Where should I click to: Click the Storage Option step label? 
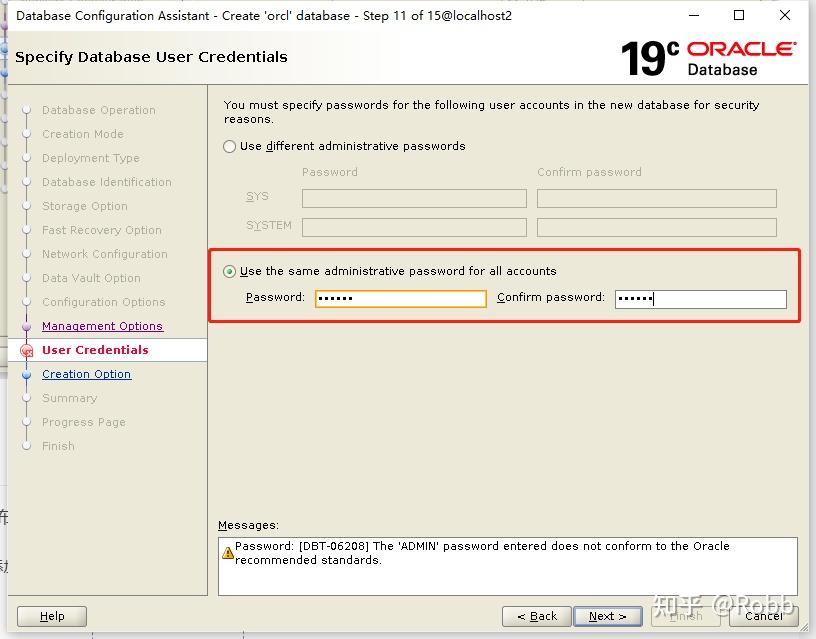85,206
